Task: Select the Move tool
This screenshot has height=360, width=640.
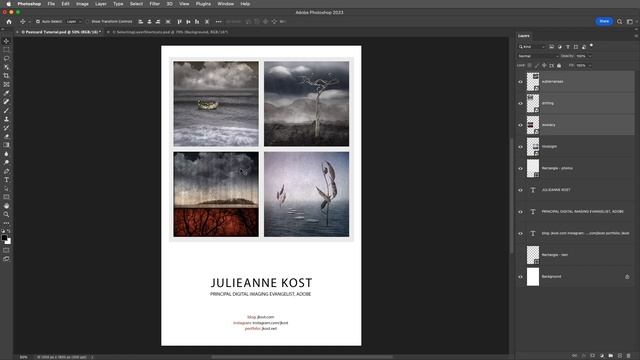Action: pyautogui.click(x=6, y=41)
